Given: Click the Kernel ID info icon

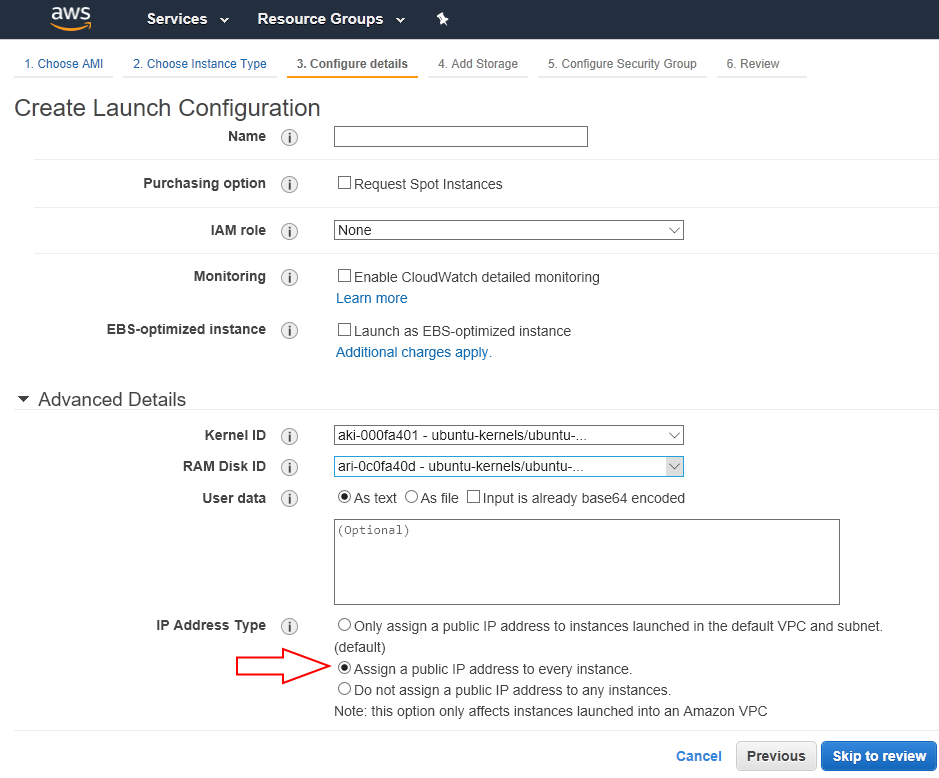Looking at the screenshot, I should point(290,436).
